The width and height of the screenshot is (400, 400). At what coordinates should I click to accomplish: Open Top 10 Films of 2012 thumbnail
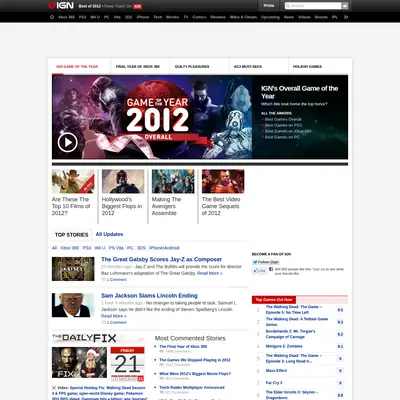73,181
